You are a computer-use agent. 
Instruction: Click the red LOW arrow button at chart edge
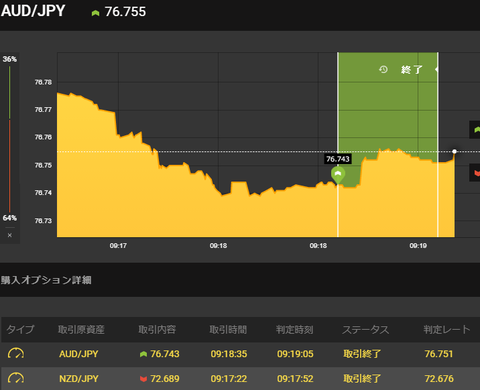pyautogui.click(x=475, y=173)
